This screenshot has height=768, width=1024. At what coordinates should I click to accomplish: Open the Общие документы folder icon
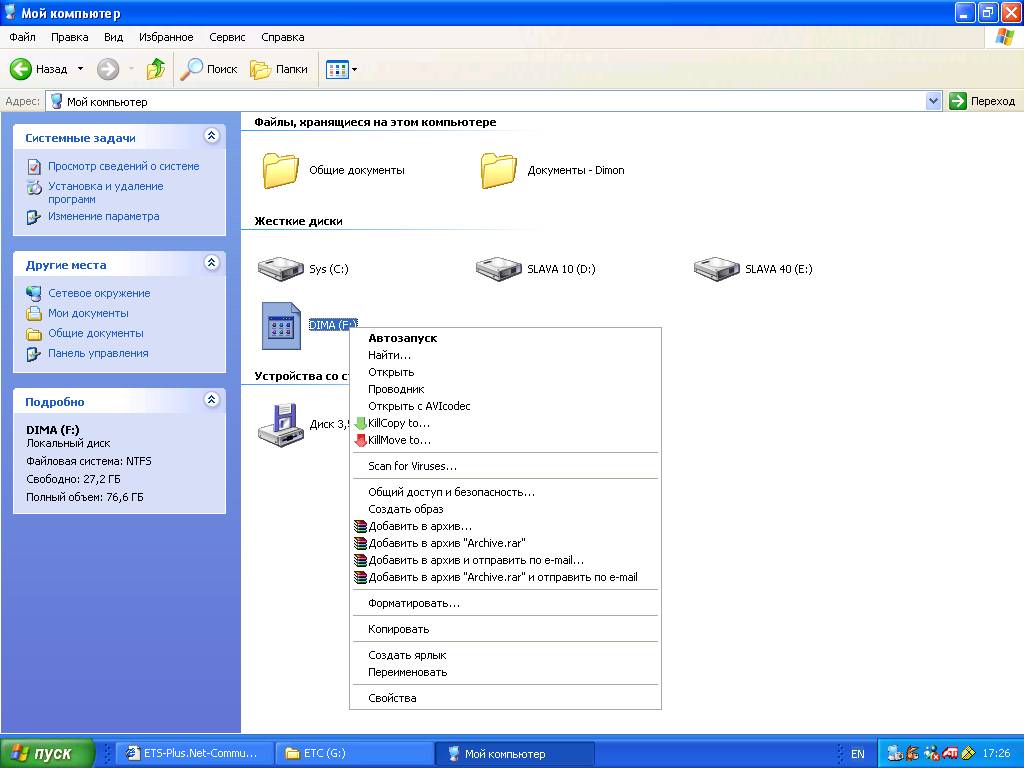pyautogui.click(x=280, y=170)
